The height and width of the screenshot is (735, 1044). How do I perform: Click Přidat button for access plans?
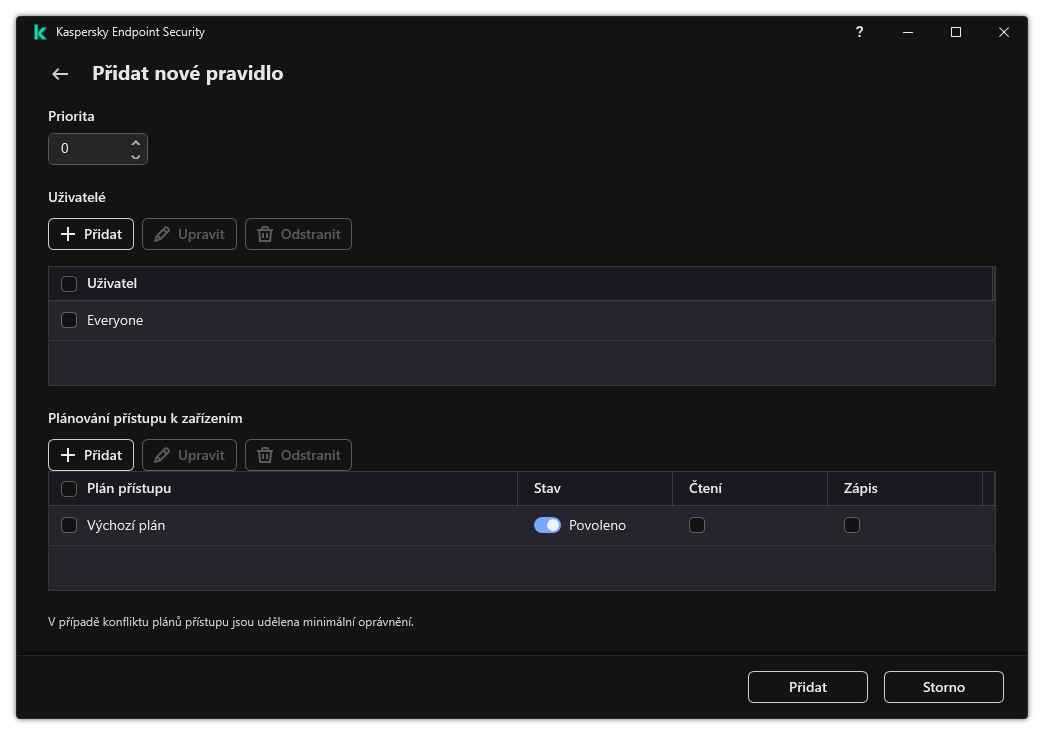click(91, 455)
